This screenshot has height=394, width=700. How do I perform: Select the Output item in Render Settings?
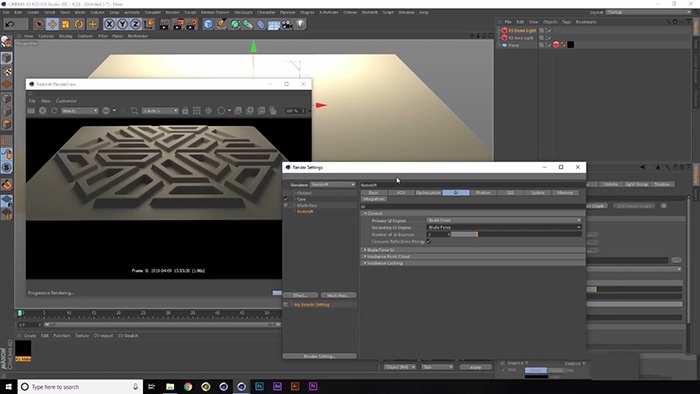click(x=304, y=193)
